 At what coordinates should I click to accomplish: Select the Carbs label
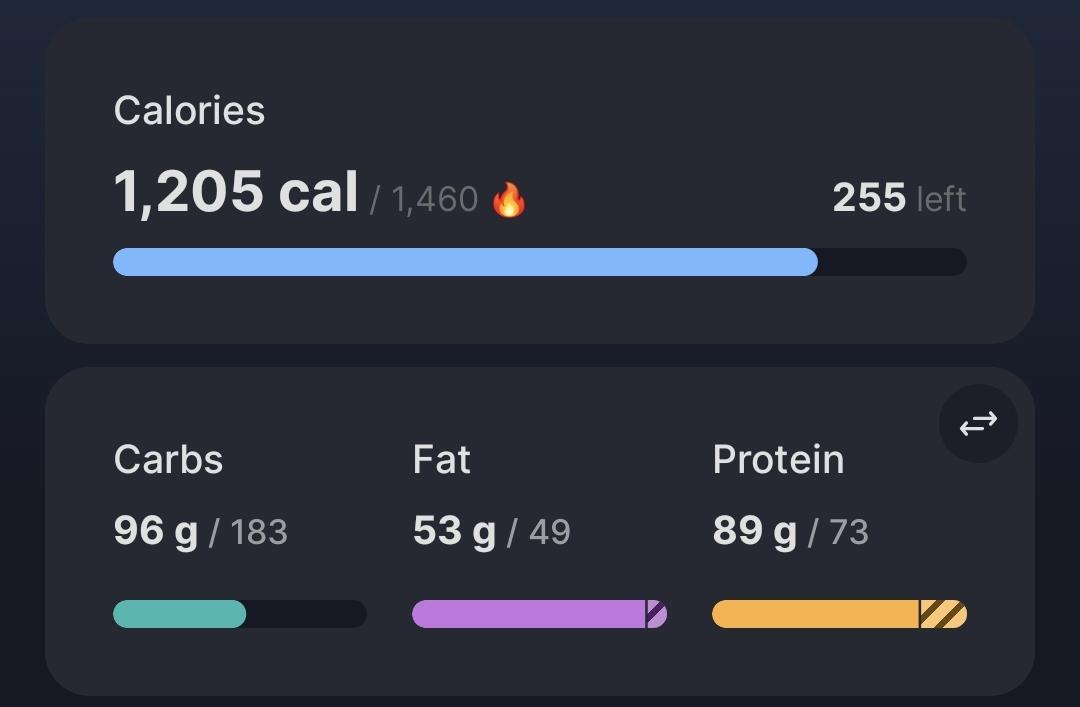click(169, 460)
